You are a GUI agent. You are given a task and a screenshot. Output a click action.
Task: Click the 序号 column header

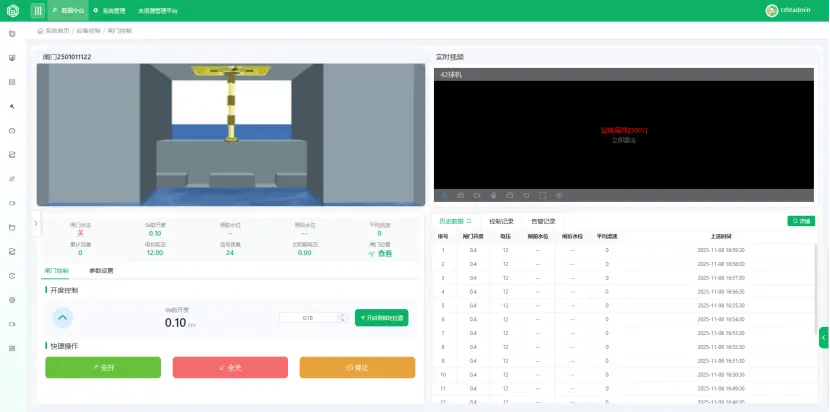point(443,236)
